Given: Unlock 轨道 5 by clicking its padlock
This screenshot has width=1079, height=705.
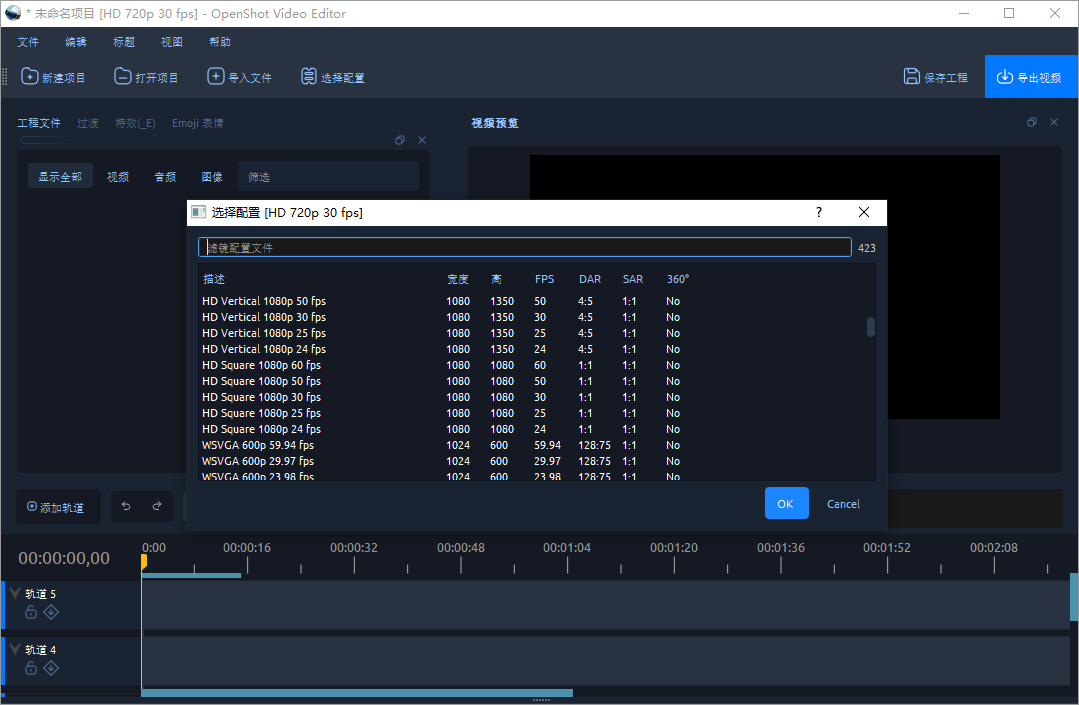Looking at the screenshot, I should click(x=30, y=612).
